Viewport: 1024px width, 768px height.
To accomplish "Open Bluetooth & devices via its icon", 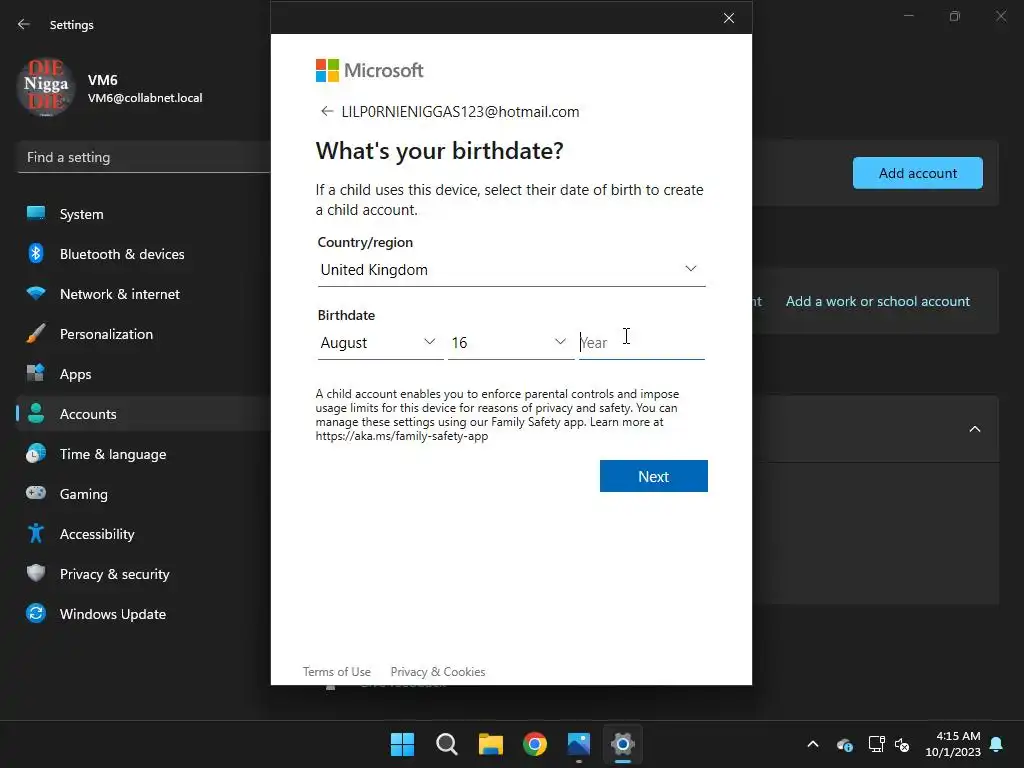I will tap(36, 253).
